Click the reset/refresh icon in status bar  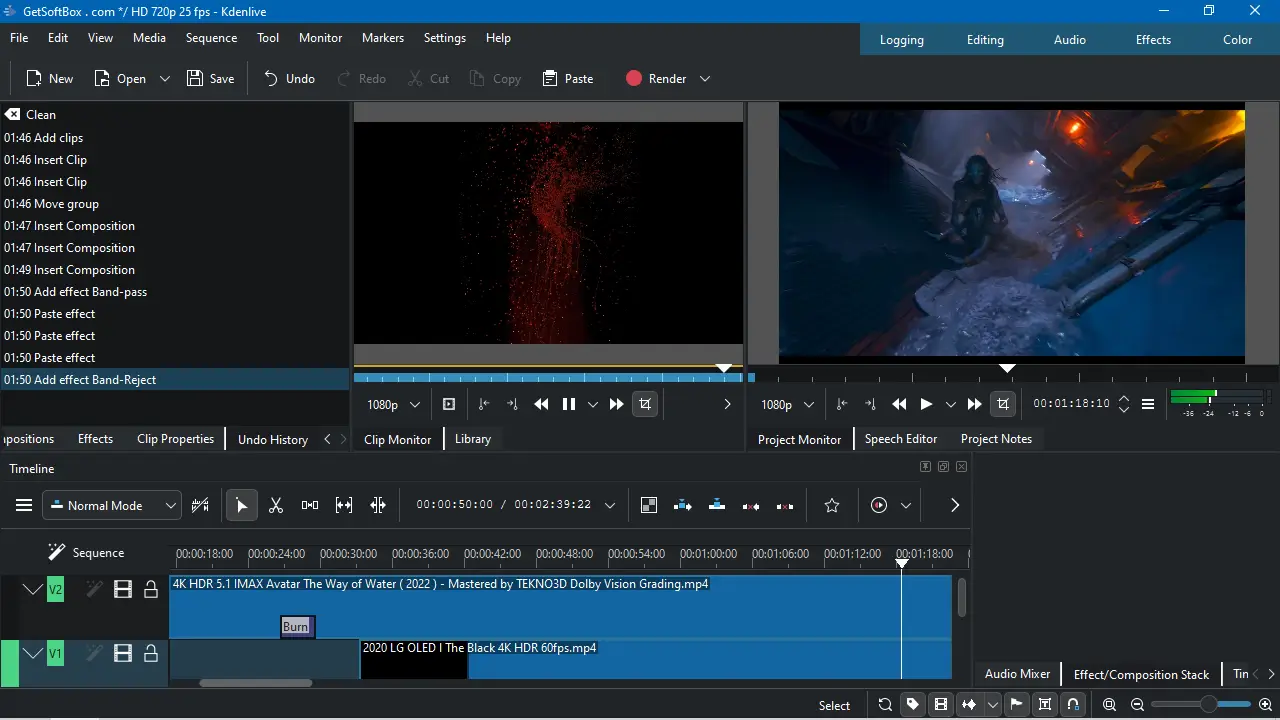point(885,704)
